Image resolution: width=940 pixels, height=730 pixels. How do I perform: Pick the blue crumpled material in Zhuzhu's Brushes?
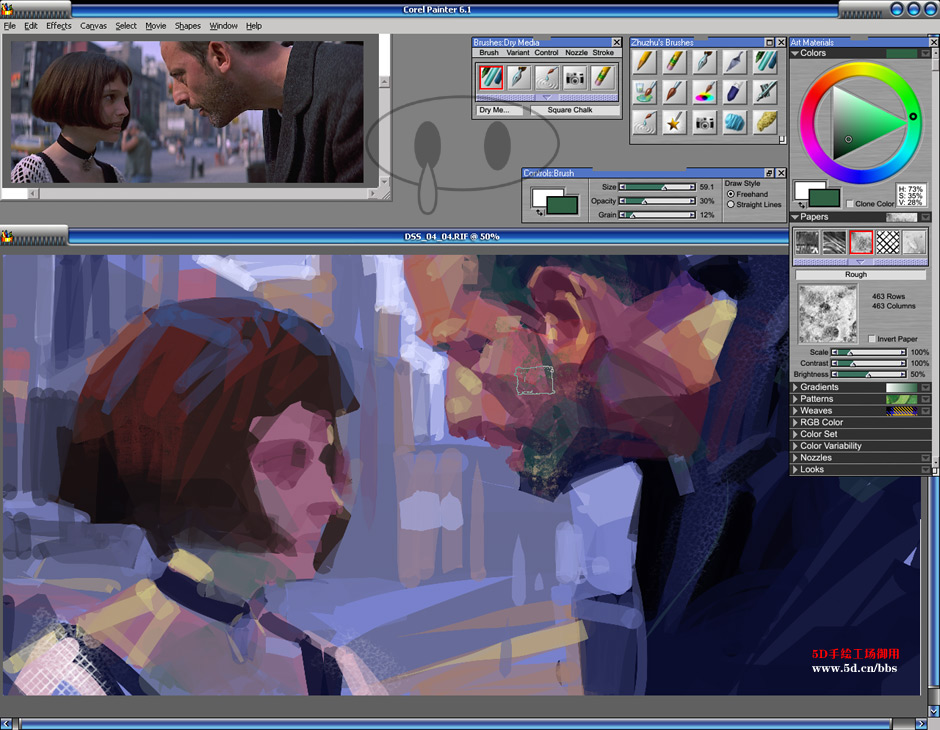735,123
